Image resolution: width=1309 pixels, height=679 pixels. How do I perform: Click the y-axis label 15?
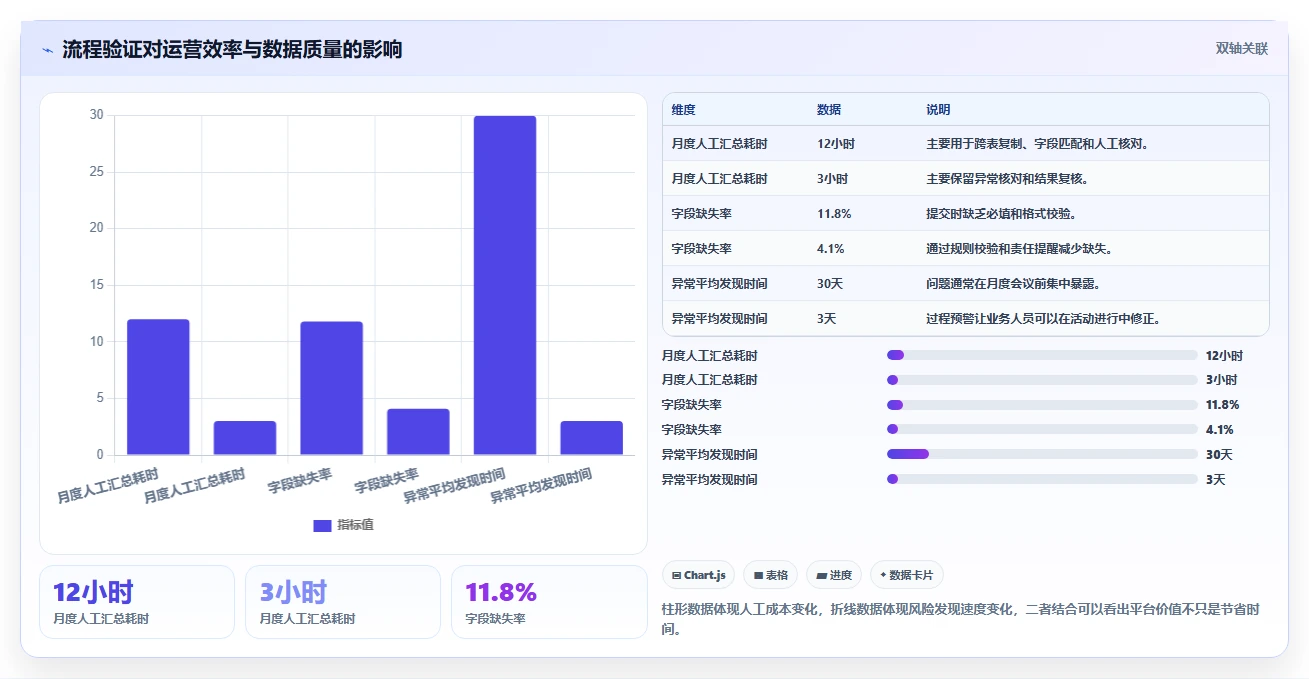(96, 285)
